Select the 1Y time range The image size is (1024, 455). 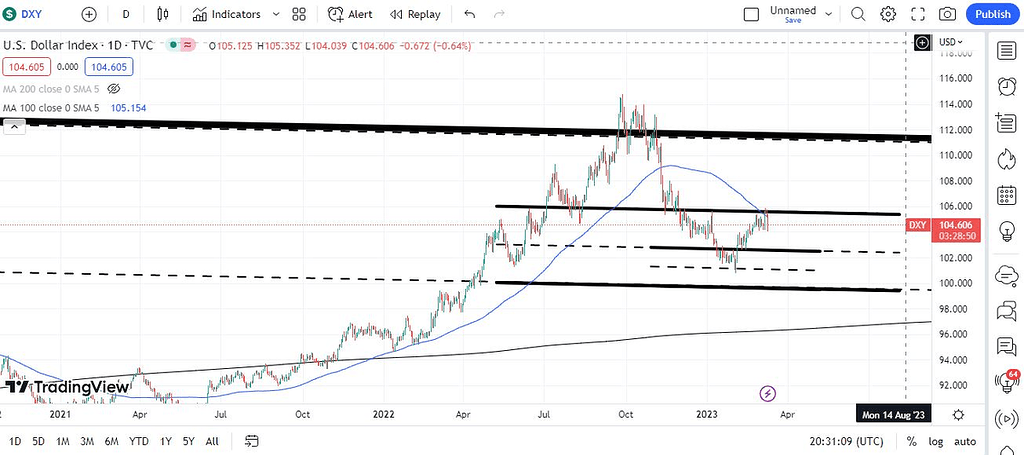click(164, 441)
